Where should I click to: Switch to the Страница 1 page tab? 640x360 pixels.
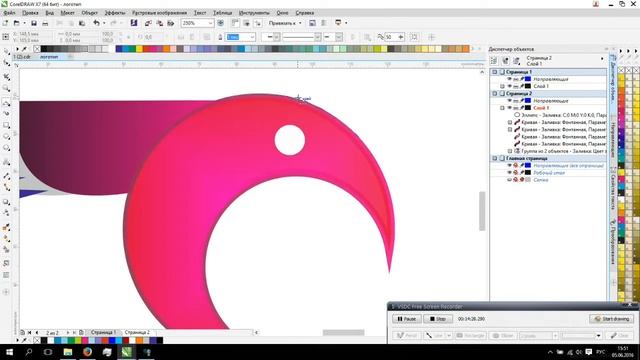pyautogui.click(x=103, y=332)
